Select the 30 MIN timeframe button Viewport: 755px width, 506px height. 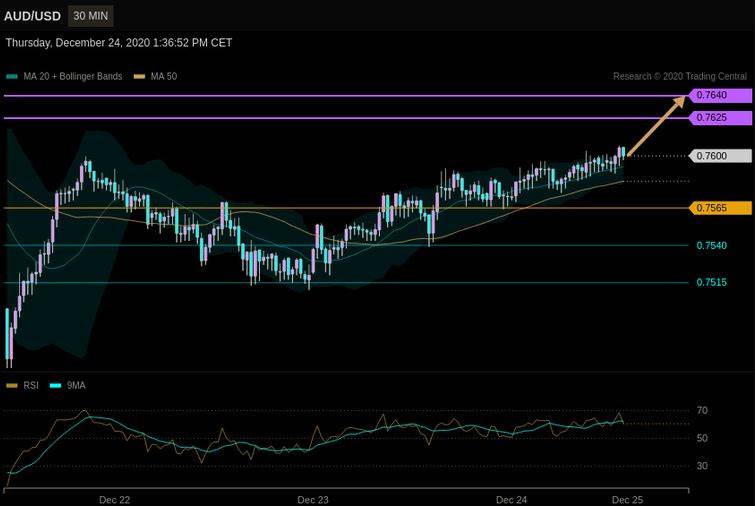91,16
